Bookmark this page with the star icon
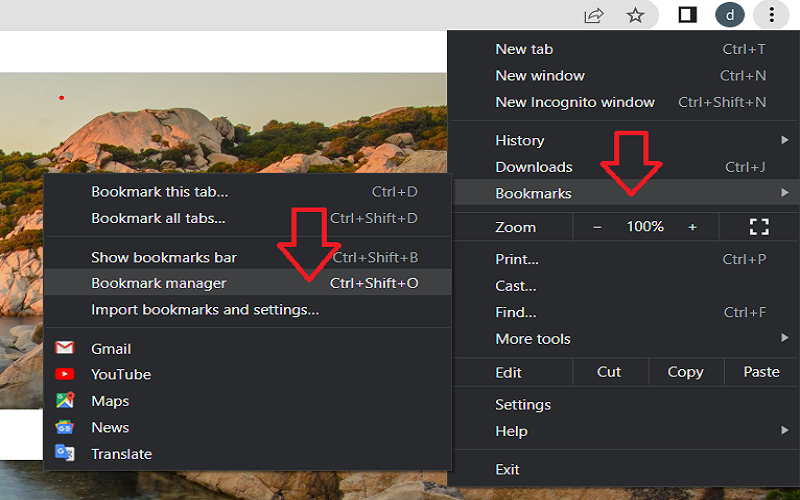 pyautogui.click(x=635, y=15)
